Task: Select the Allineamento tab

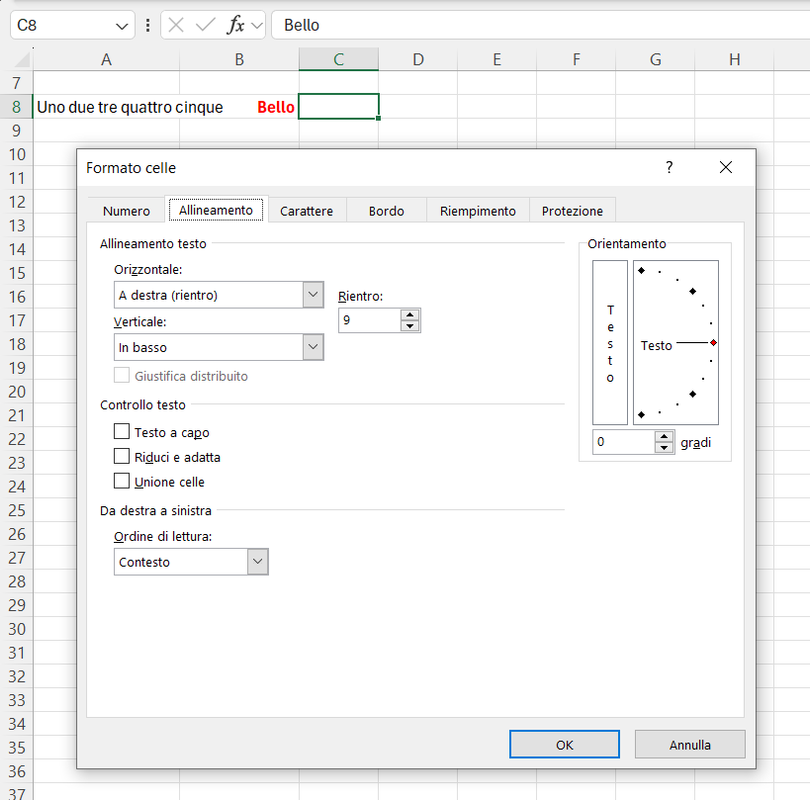Action: tap(216, 210)
